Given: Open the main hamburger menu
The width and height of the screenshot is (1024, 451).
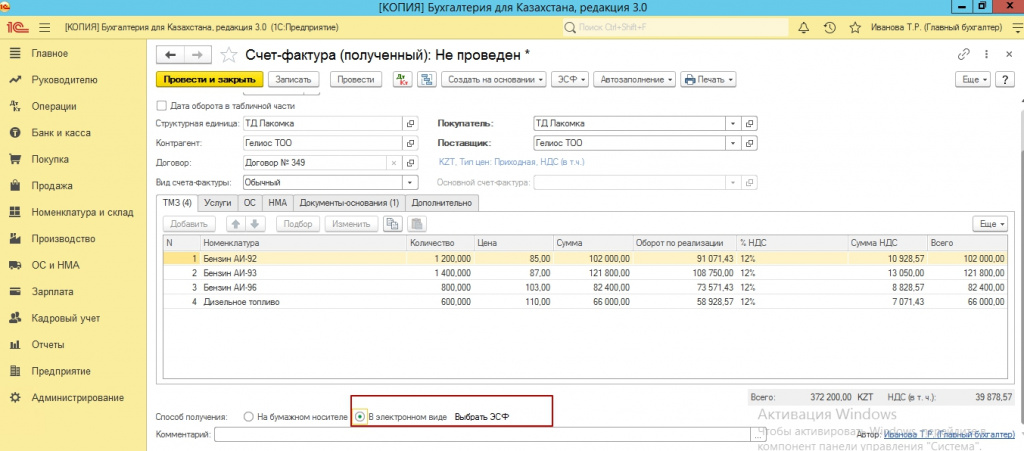Looking at the screenshot, I should click(x=45, y=28).
